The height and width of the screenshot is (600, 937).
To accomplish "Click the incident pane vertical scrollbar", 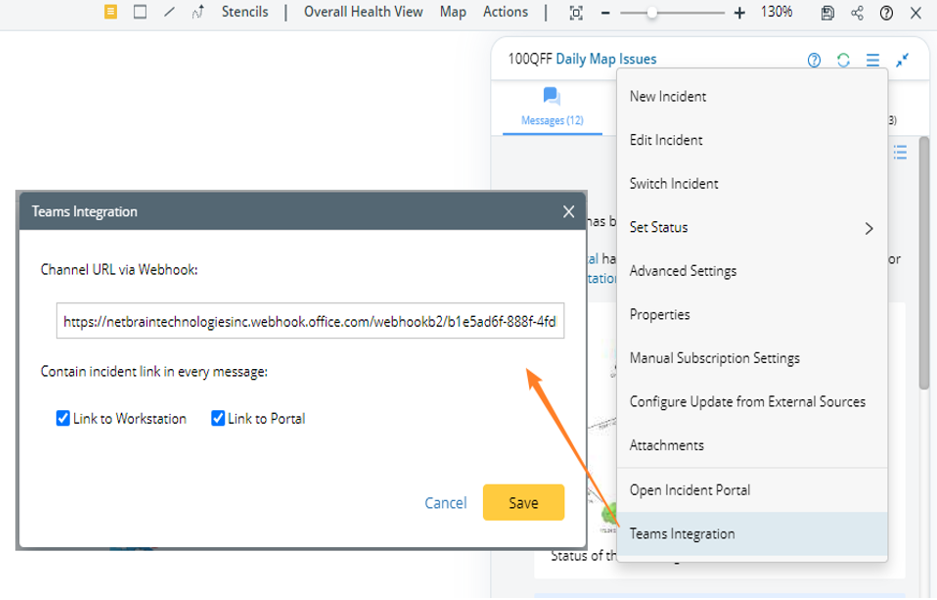I will pos(924,263).
